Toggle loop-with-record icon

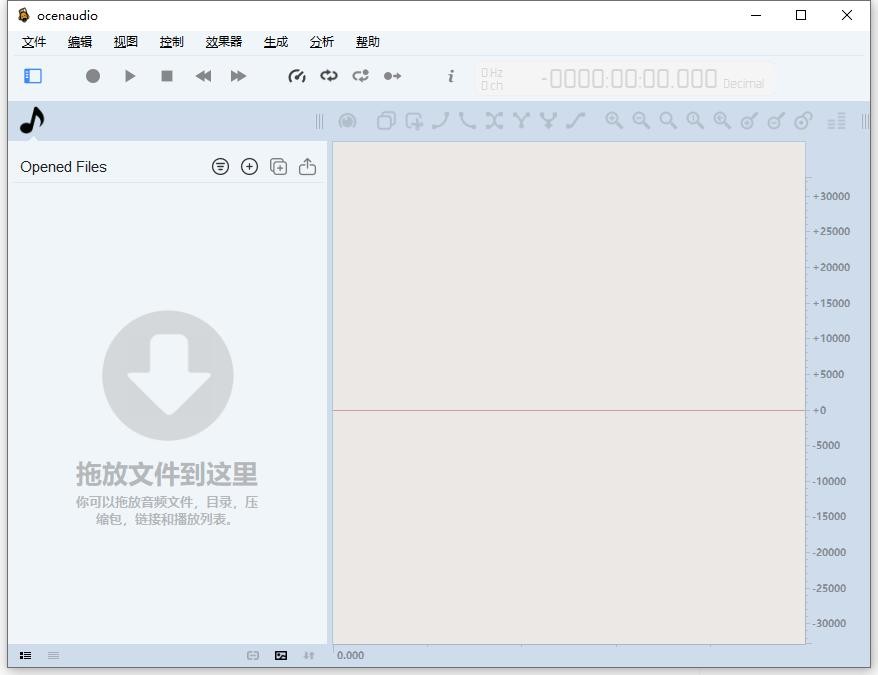[361, 76]
